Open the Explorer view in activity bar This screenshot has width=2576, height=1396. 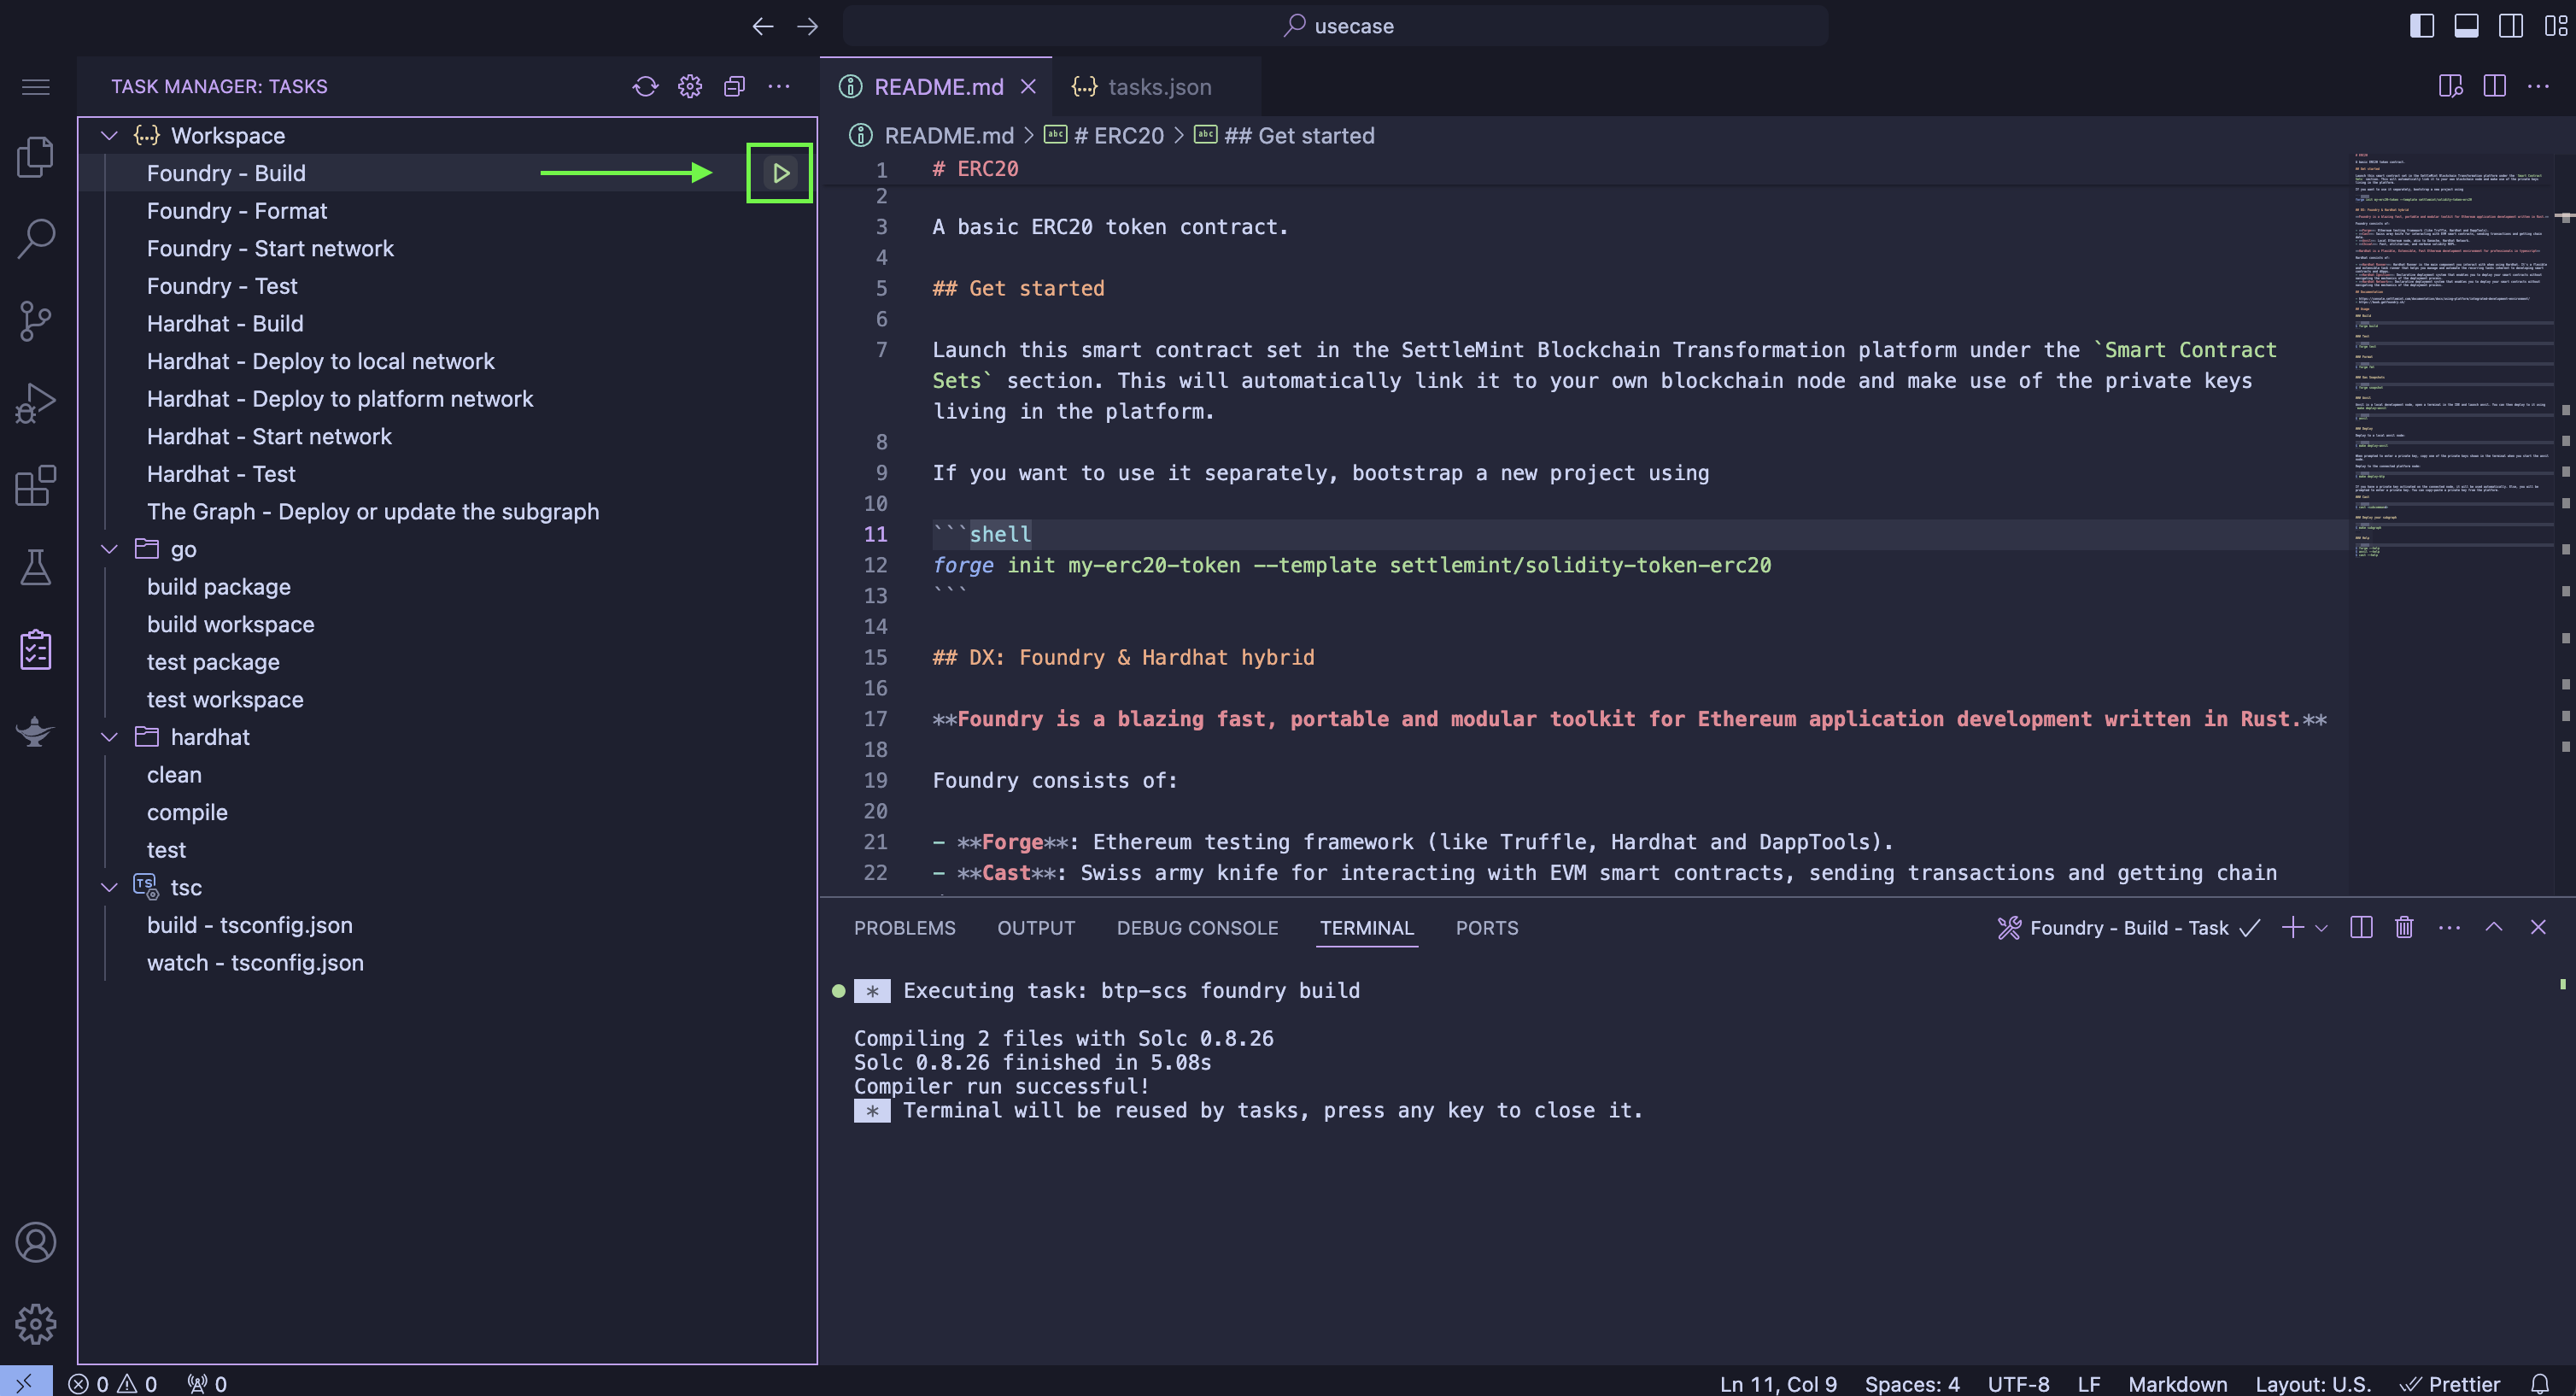coord(36,156)
